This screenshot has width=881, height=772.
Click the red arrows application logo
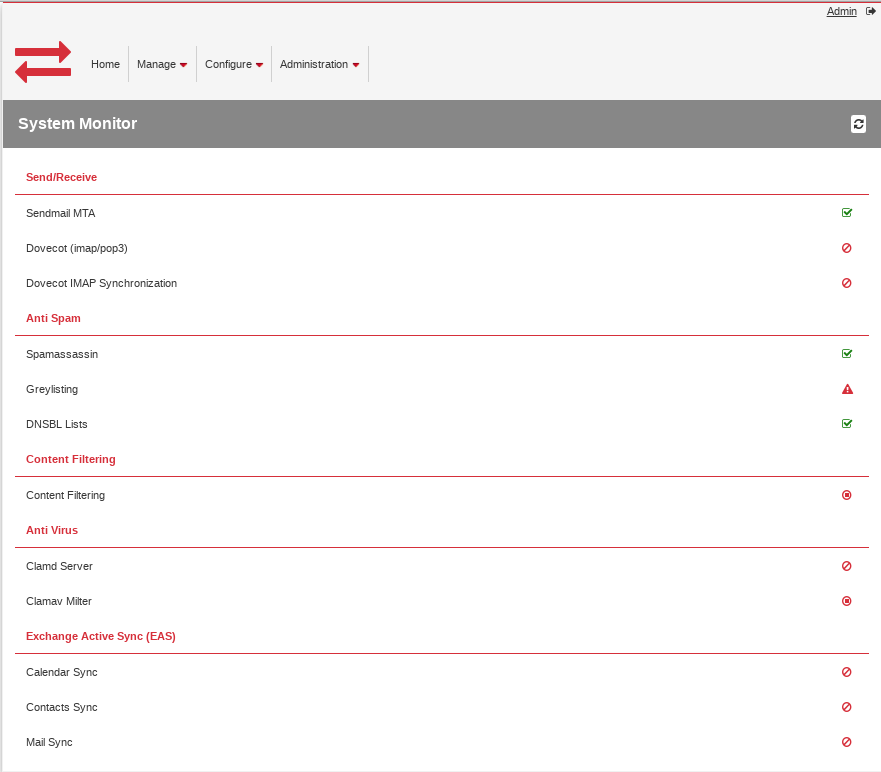pos(43,62)
